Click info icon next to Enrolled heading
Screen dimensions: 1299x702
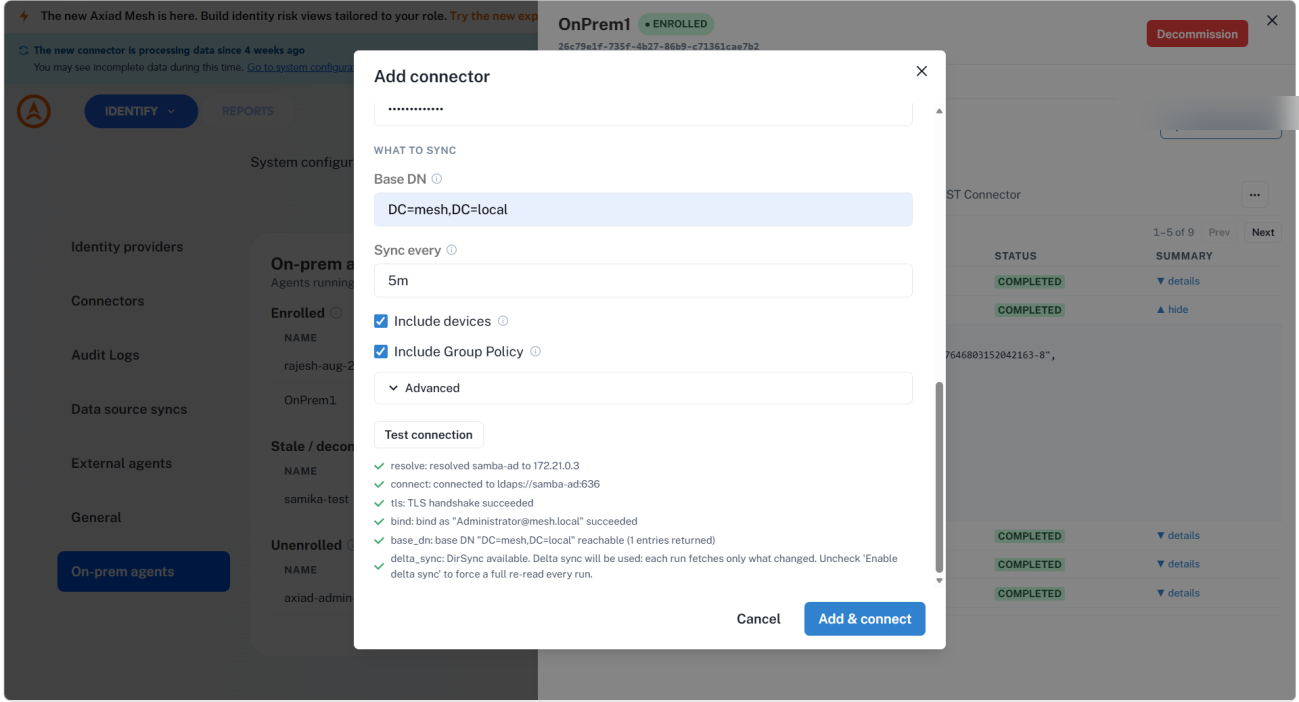(x=336, y=313)
